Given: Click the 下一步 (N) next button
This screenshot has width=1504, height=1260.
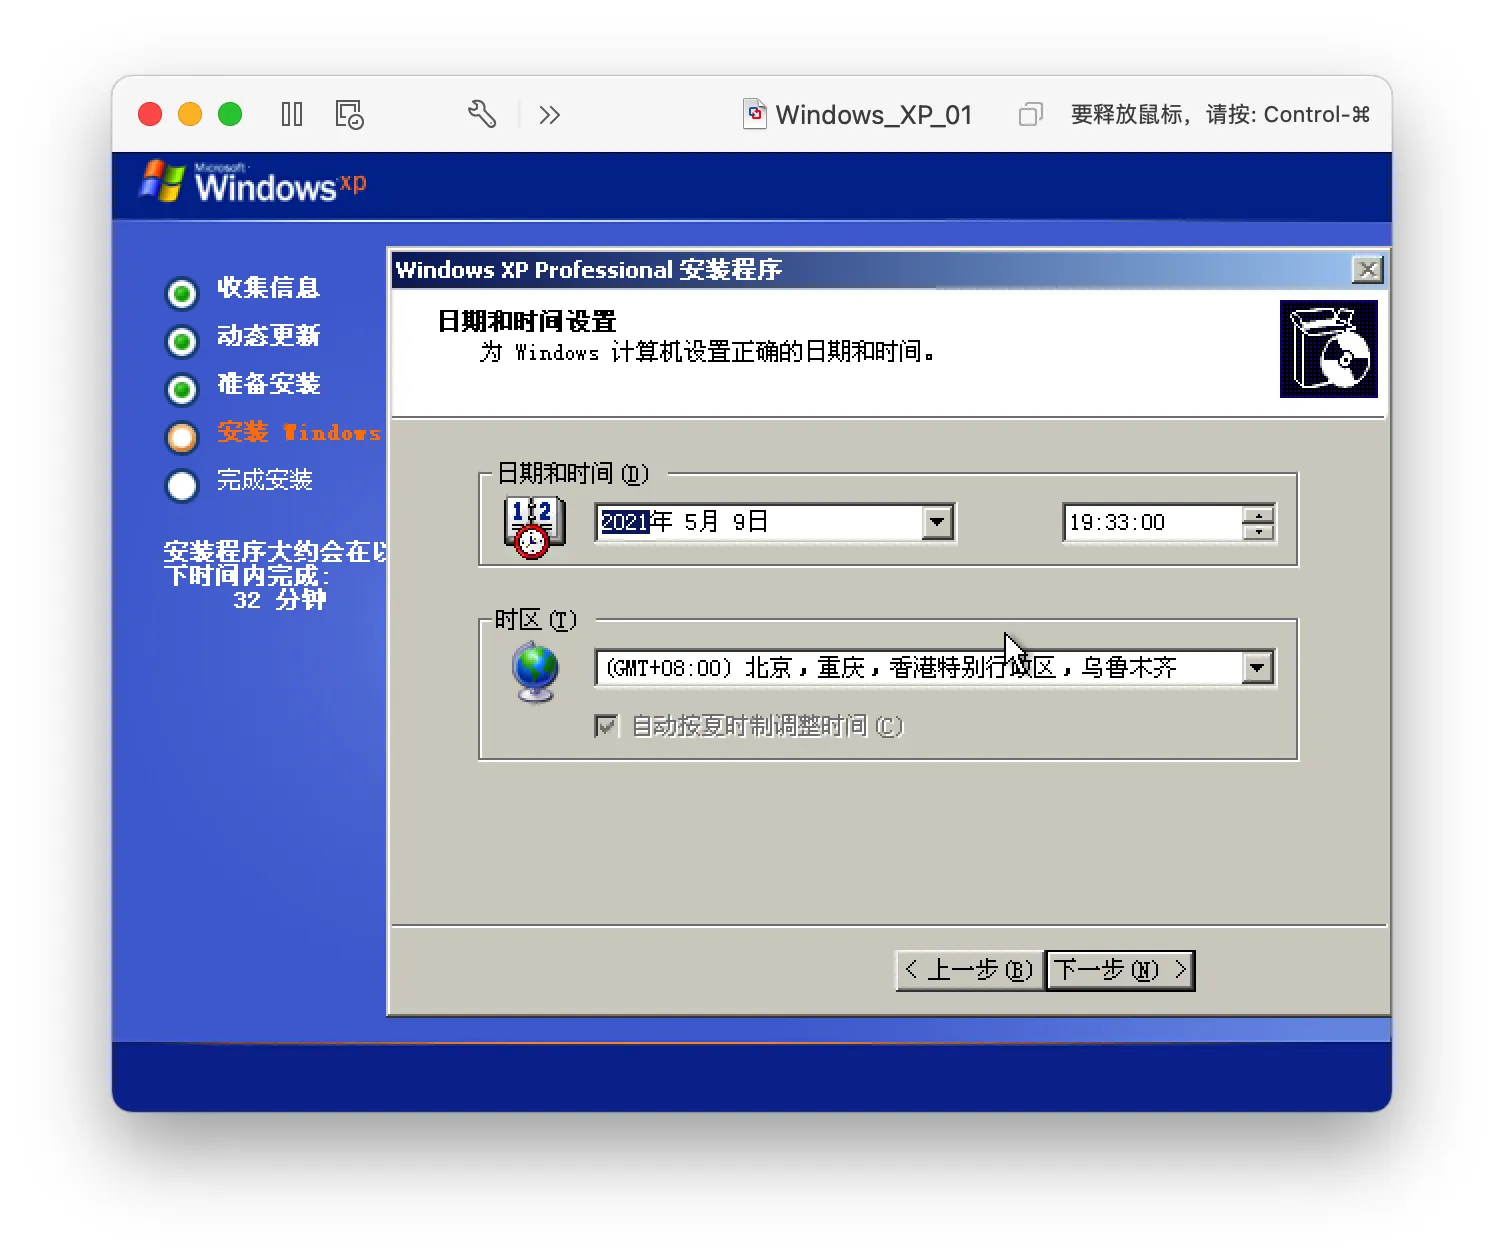Looking at the screenshot, I should tap(1120, 969).
